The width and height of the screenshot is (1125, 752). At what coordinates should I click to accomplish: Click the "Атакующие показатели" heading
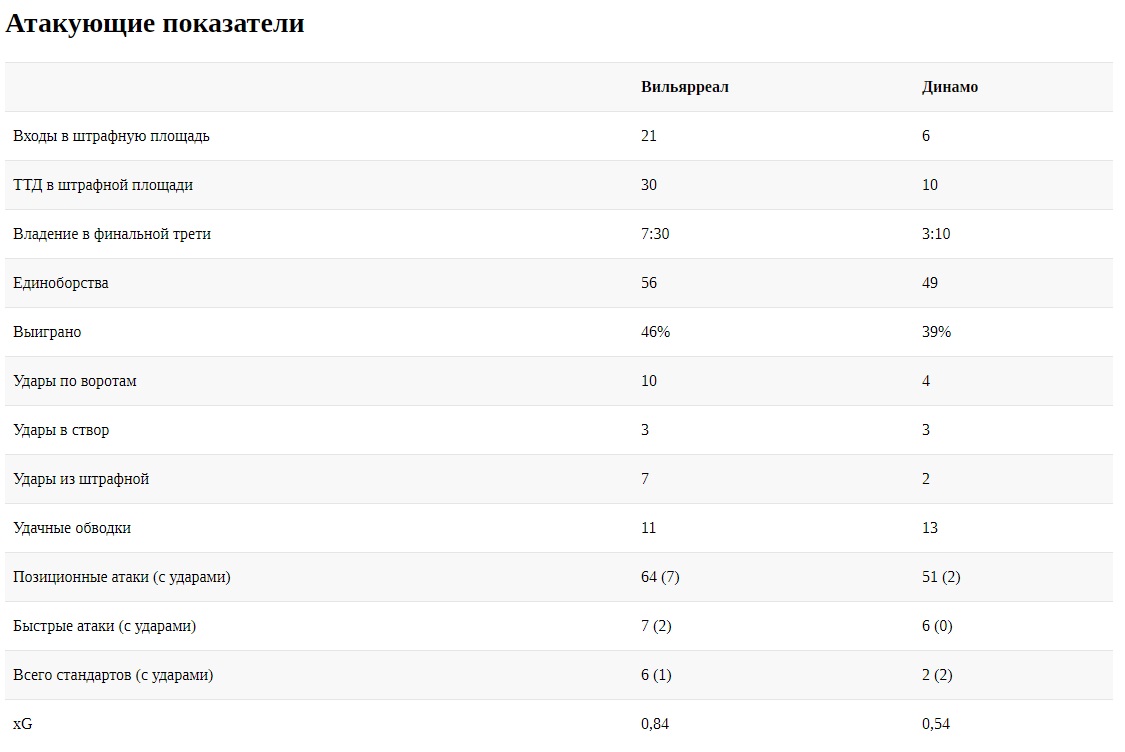coord(155,24)
